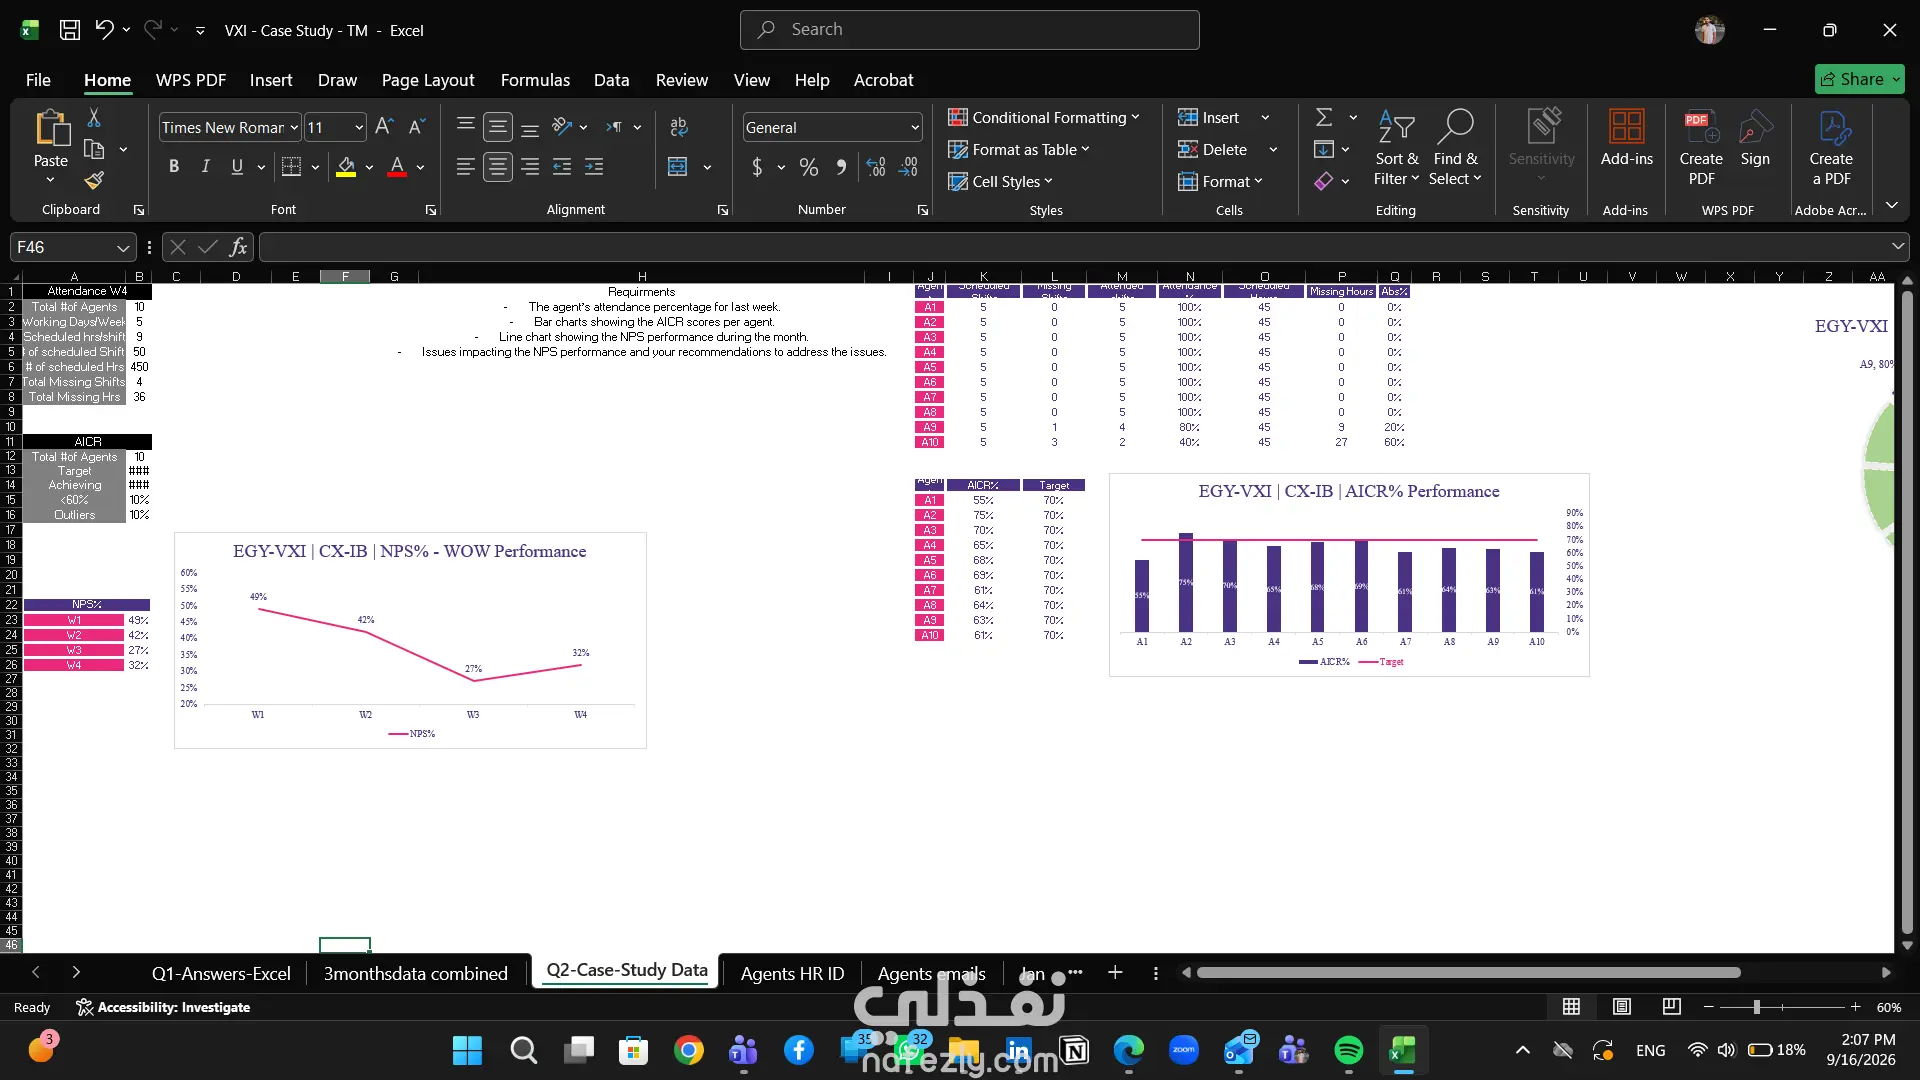This screenshot has width=1920, height=1080.
Task: Toggle Italic formatting
Action: pos(206,167)
